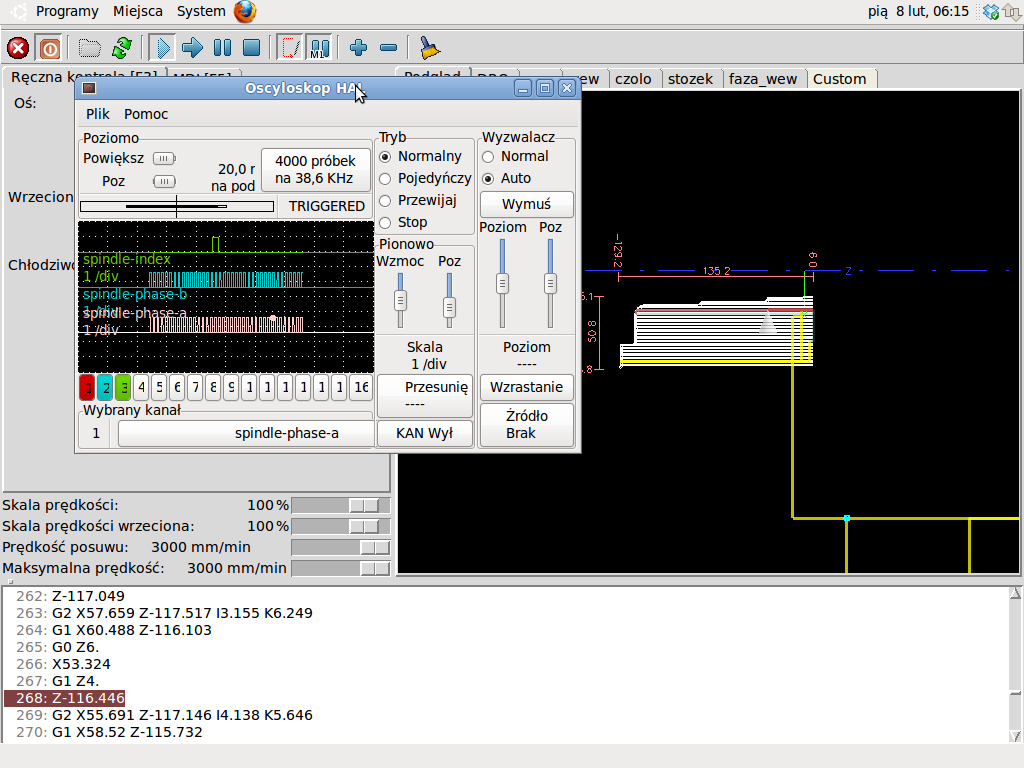Click the G-code listing vertical scrollbar

coord(1016,664)
